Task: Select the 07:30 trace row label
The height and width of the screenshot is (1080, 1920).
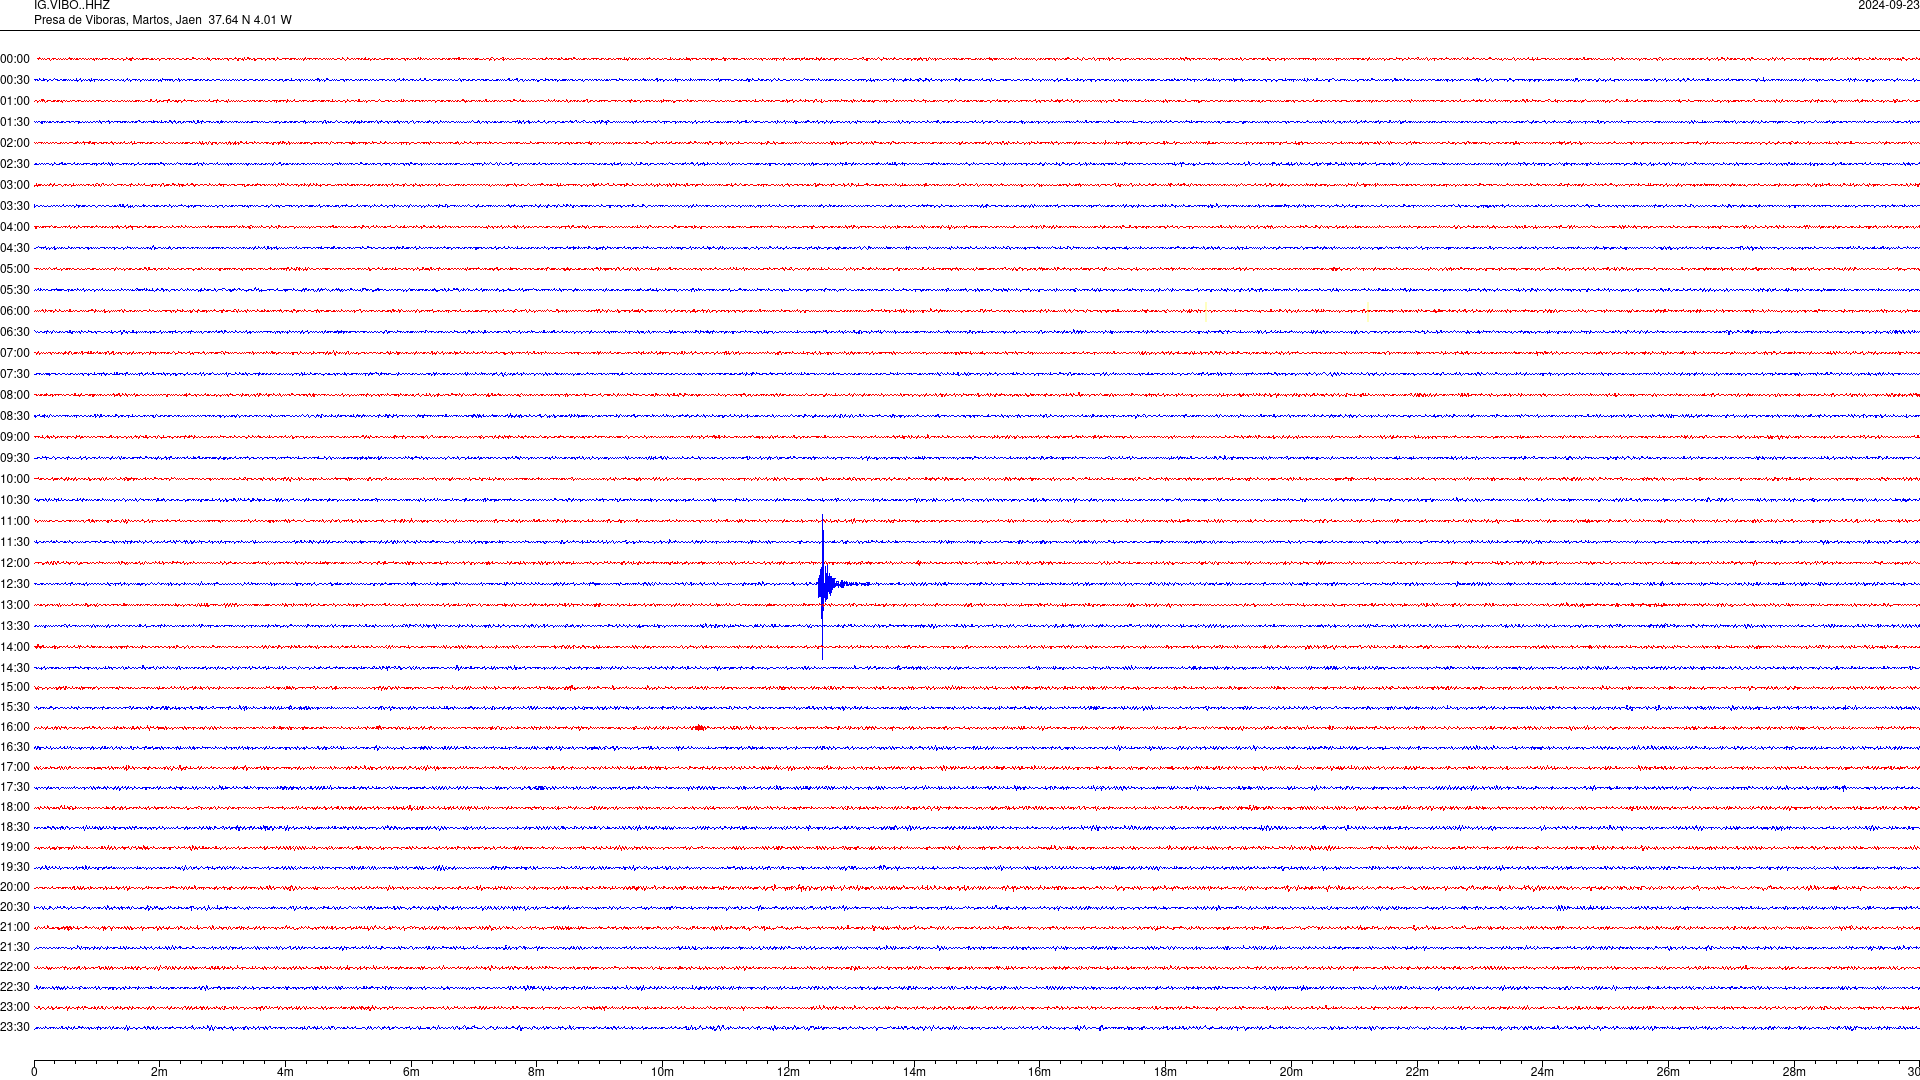Action: [x=15, y=374]
